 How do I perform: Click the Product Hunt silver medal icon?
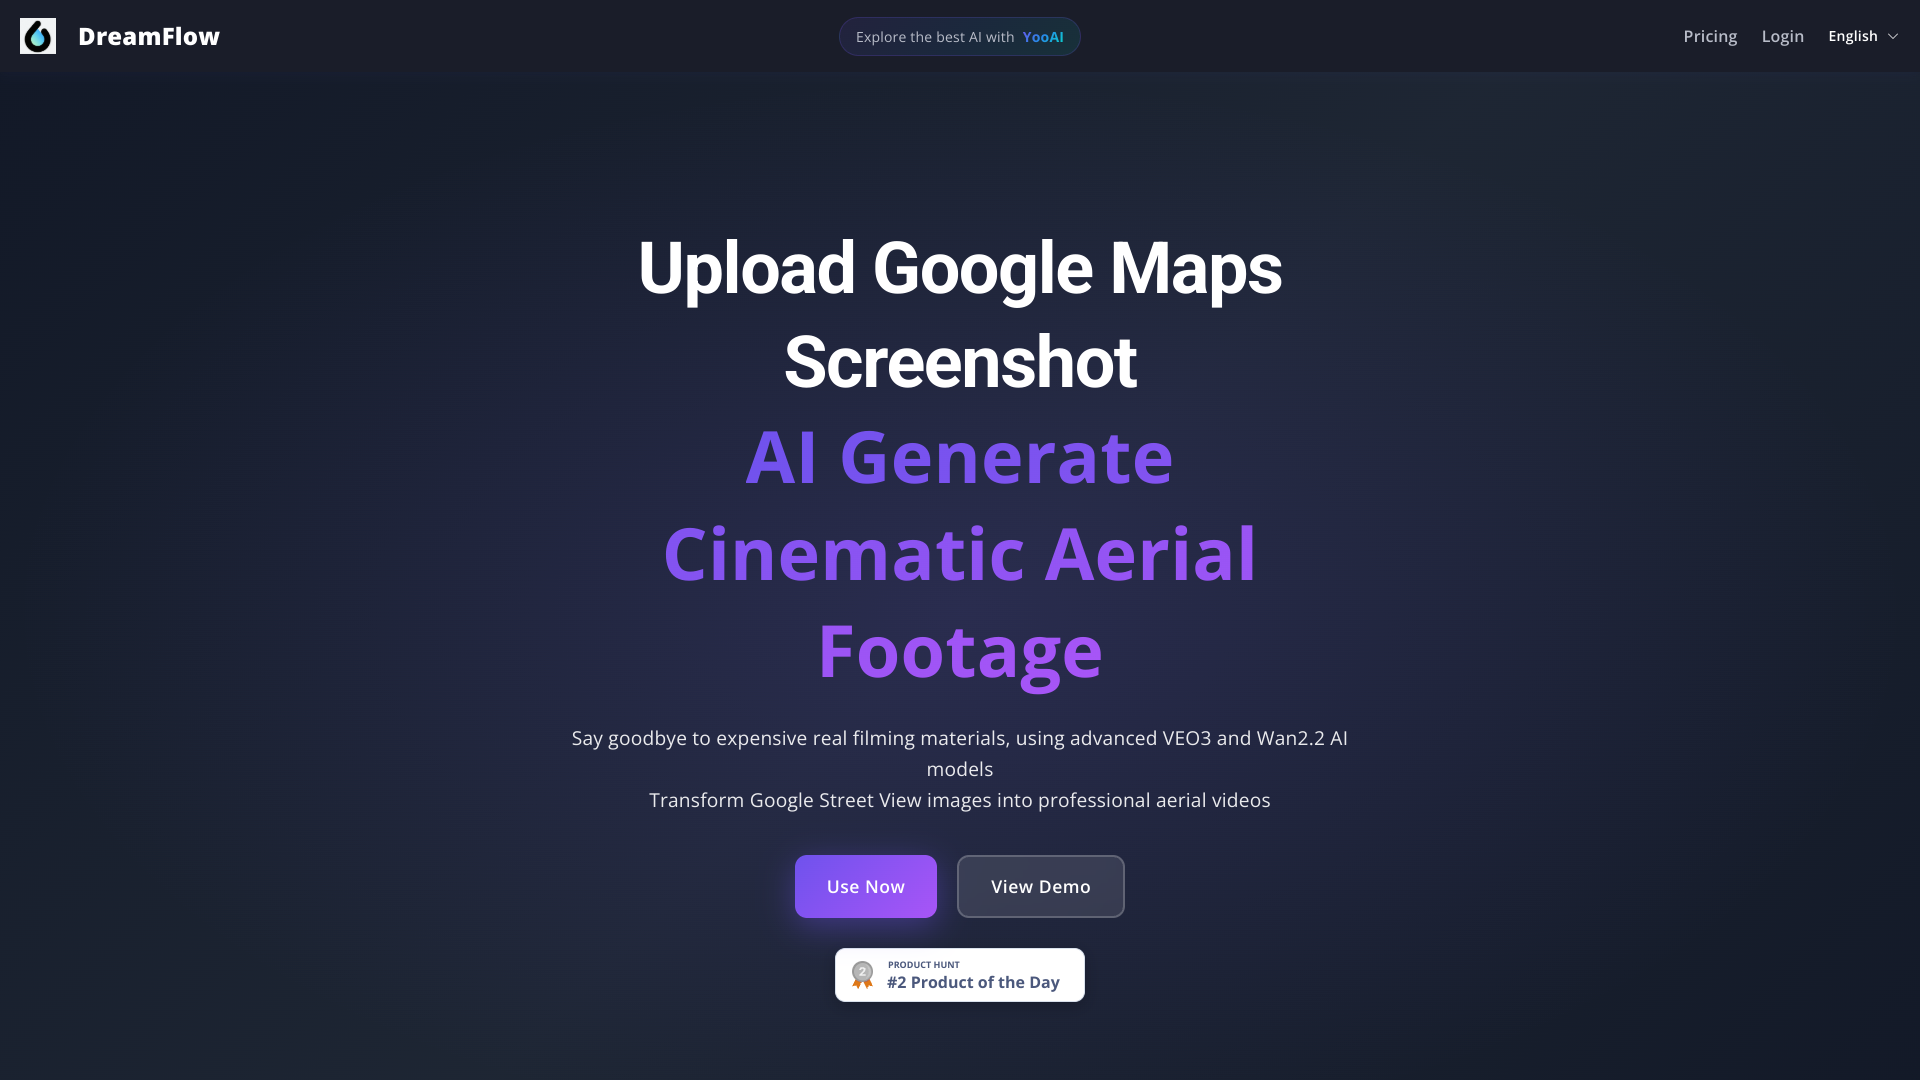click(862, 974)
